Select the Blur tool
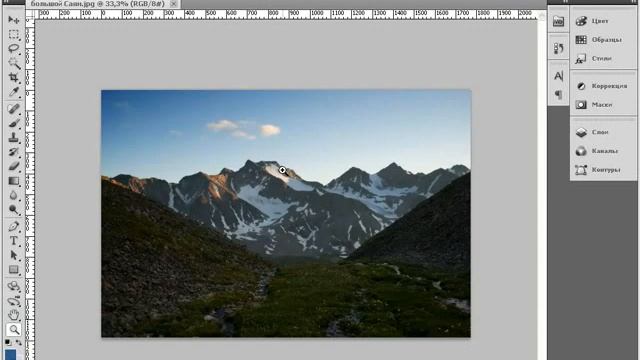Screen dimensions: 640x360 (x=14, y=195)
